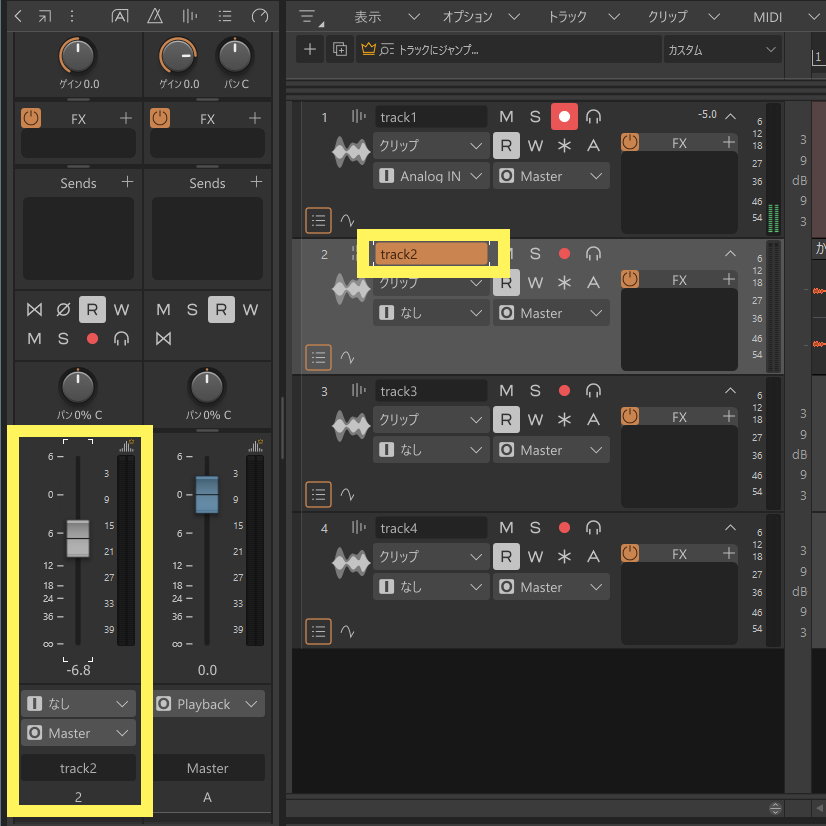
Task: Open the take lanes icon on track3
Action: tap(318, 494)
